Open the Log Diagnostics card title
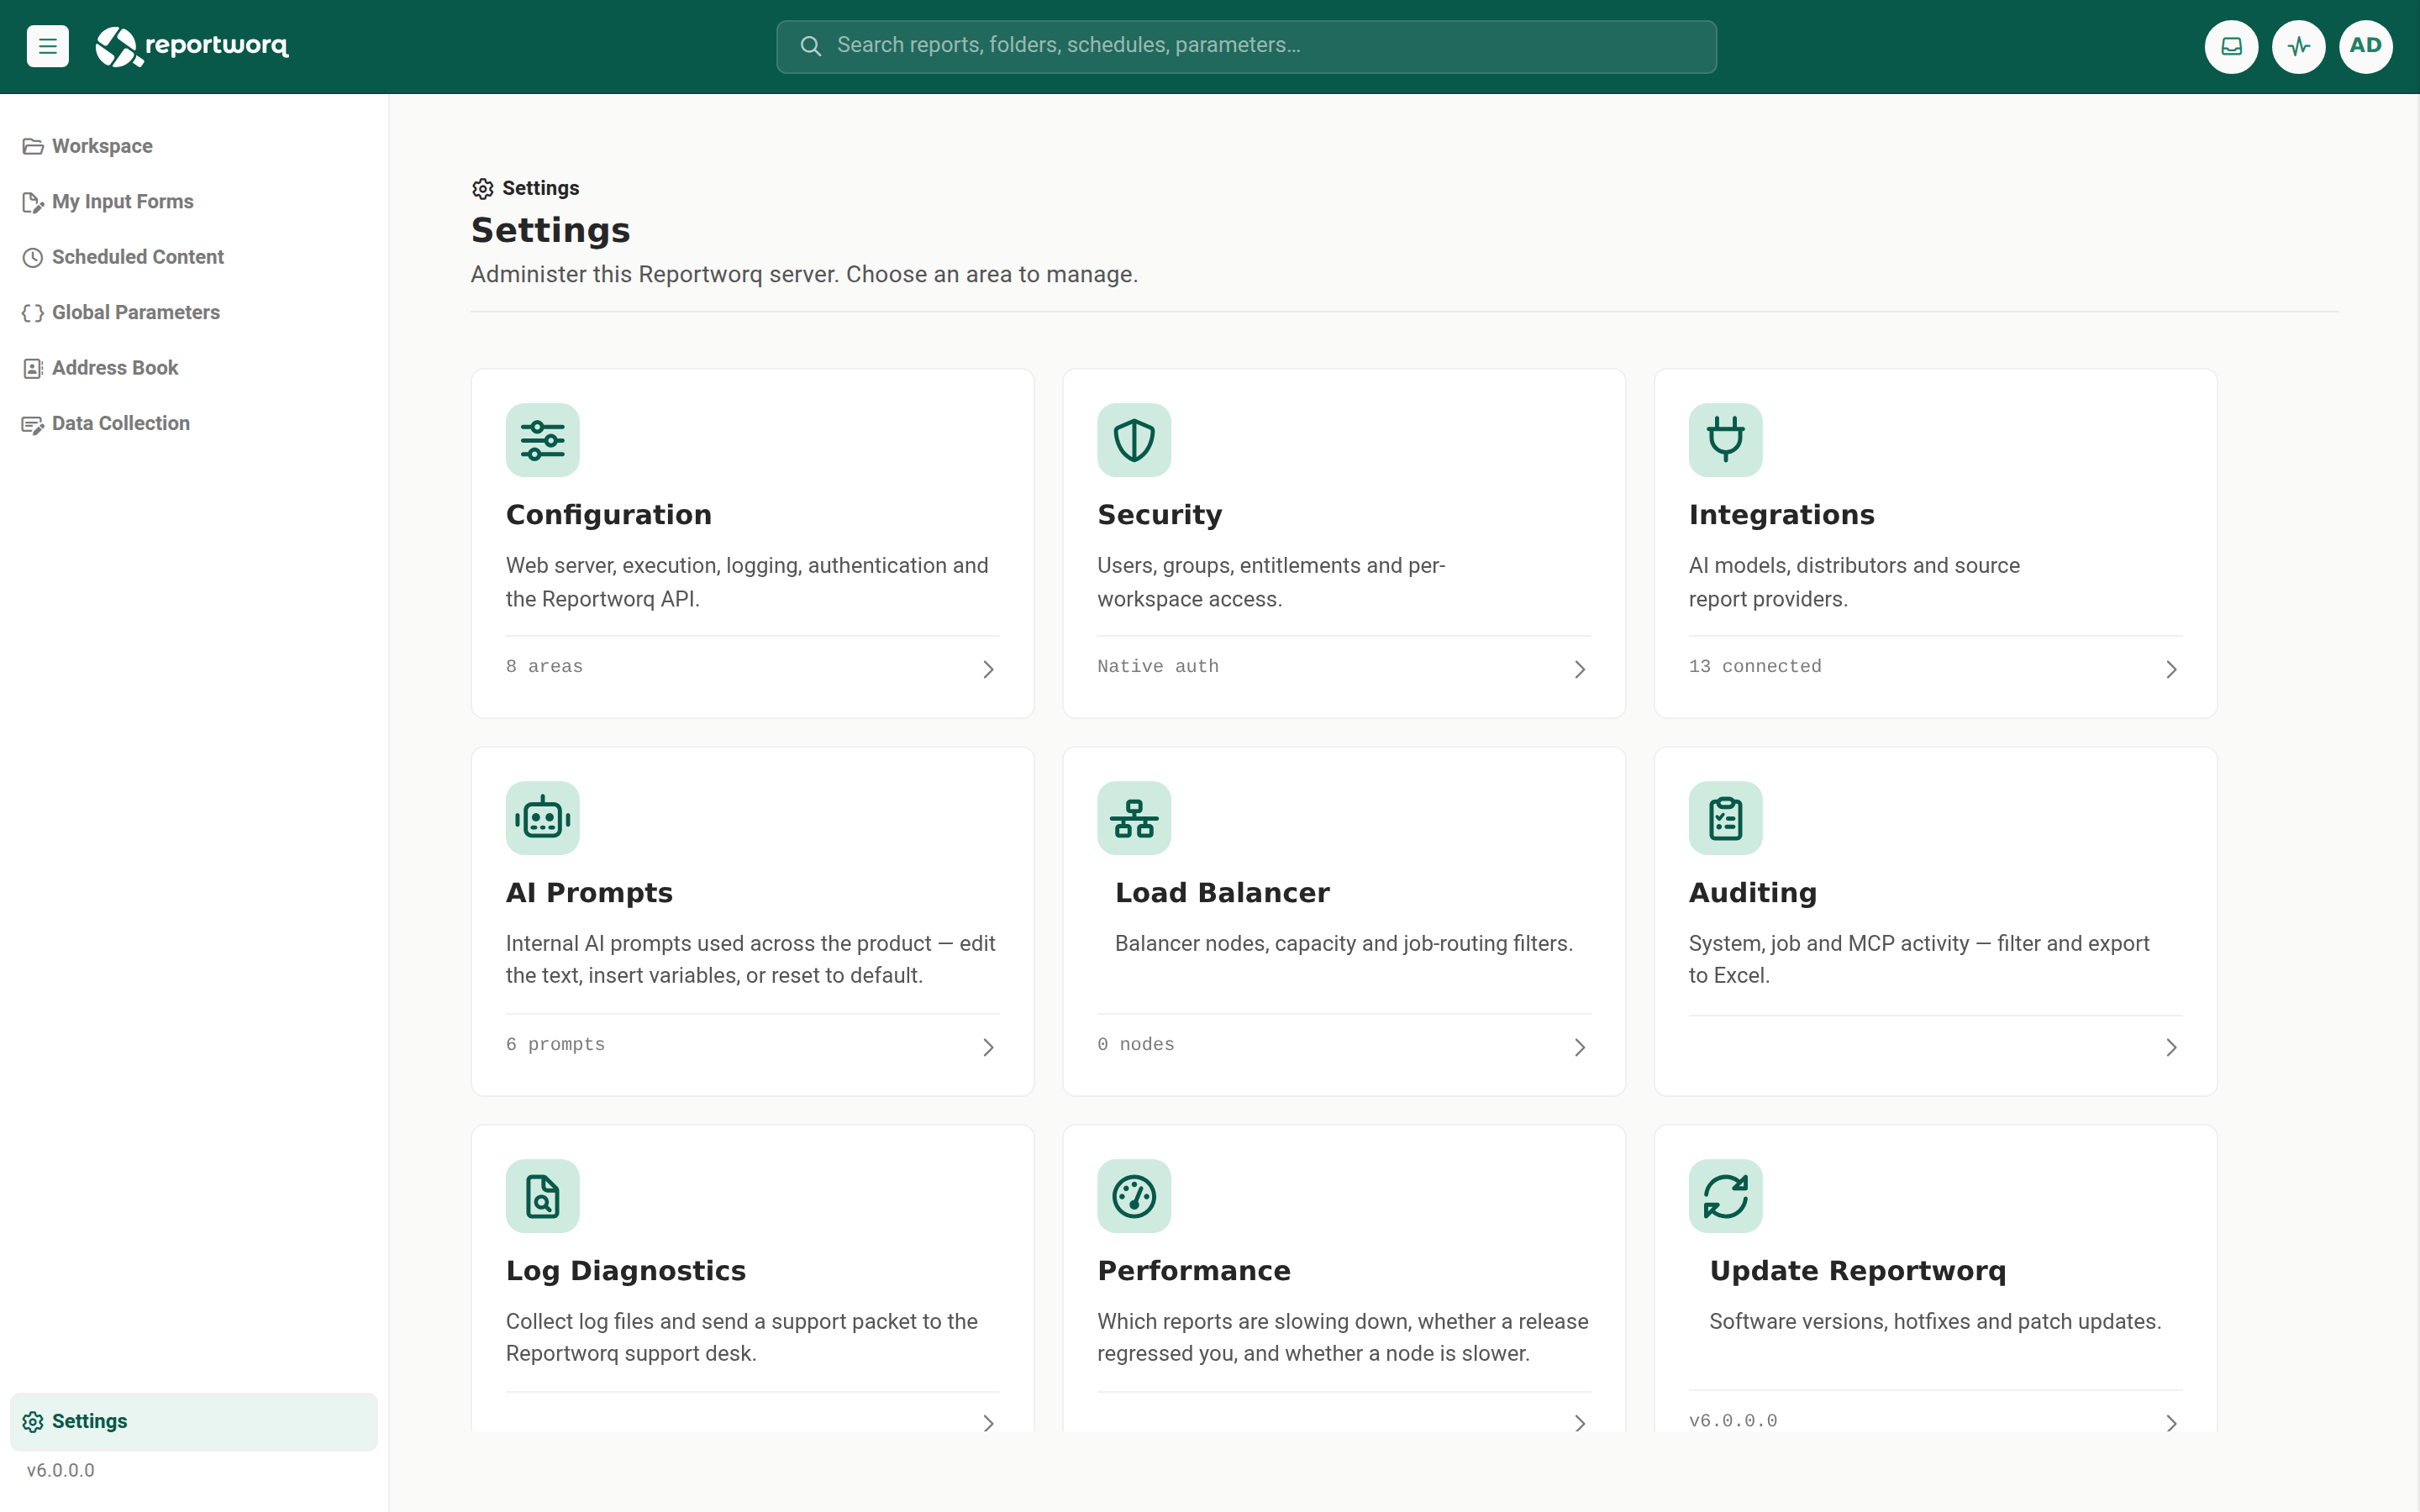The image size is (2420, 1512). (626, 1271)
